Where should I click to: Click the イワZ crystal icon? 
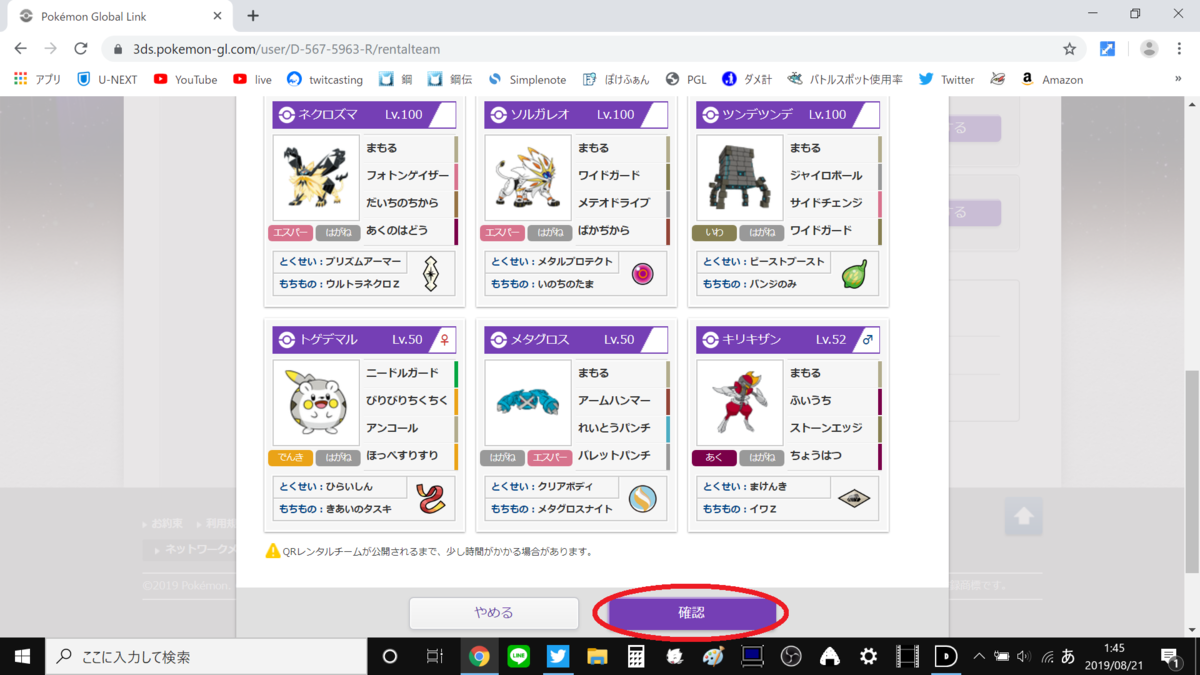(x=854, y=498)
